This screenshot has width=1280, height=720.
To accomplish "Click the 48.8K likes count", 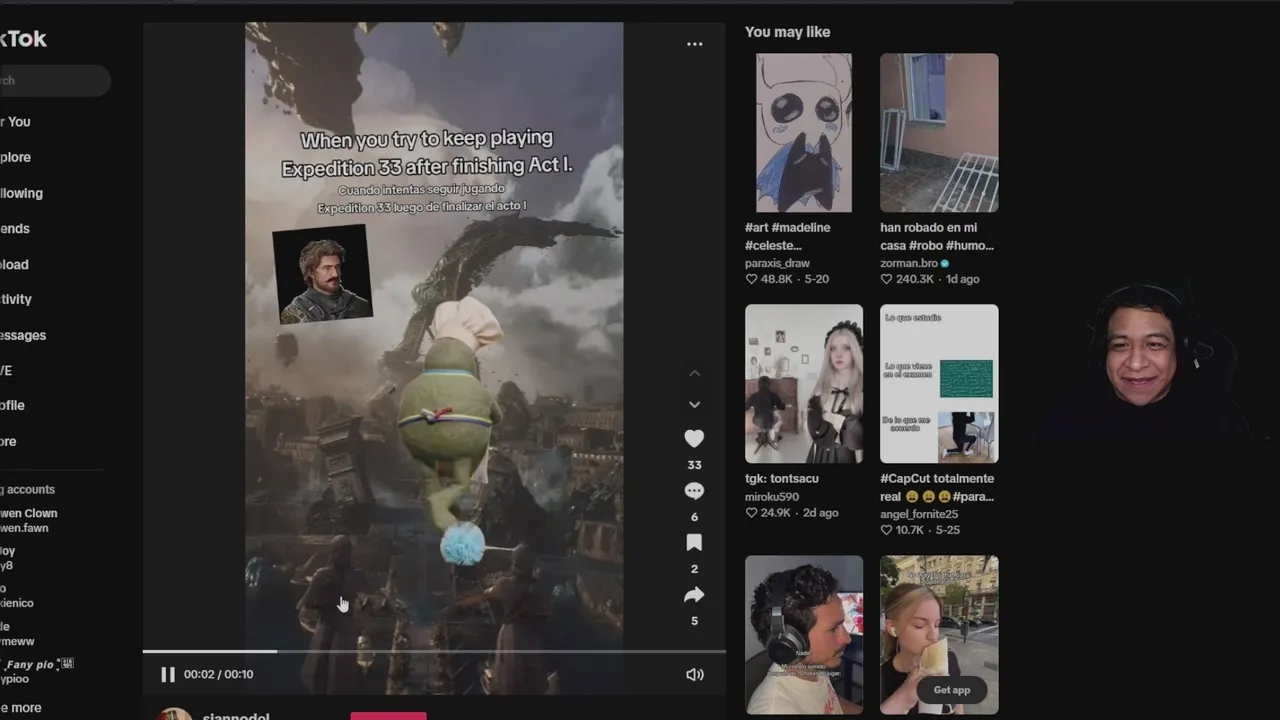I will (776, 280).
